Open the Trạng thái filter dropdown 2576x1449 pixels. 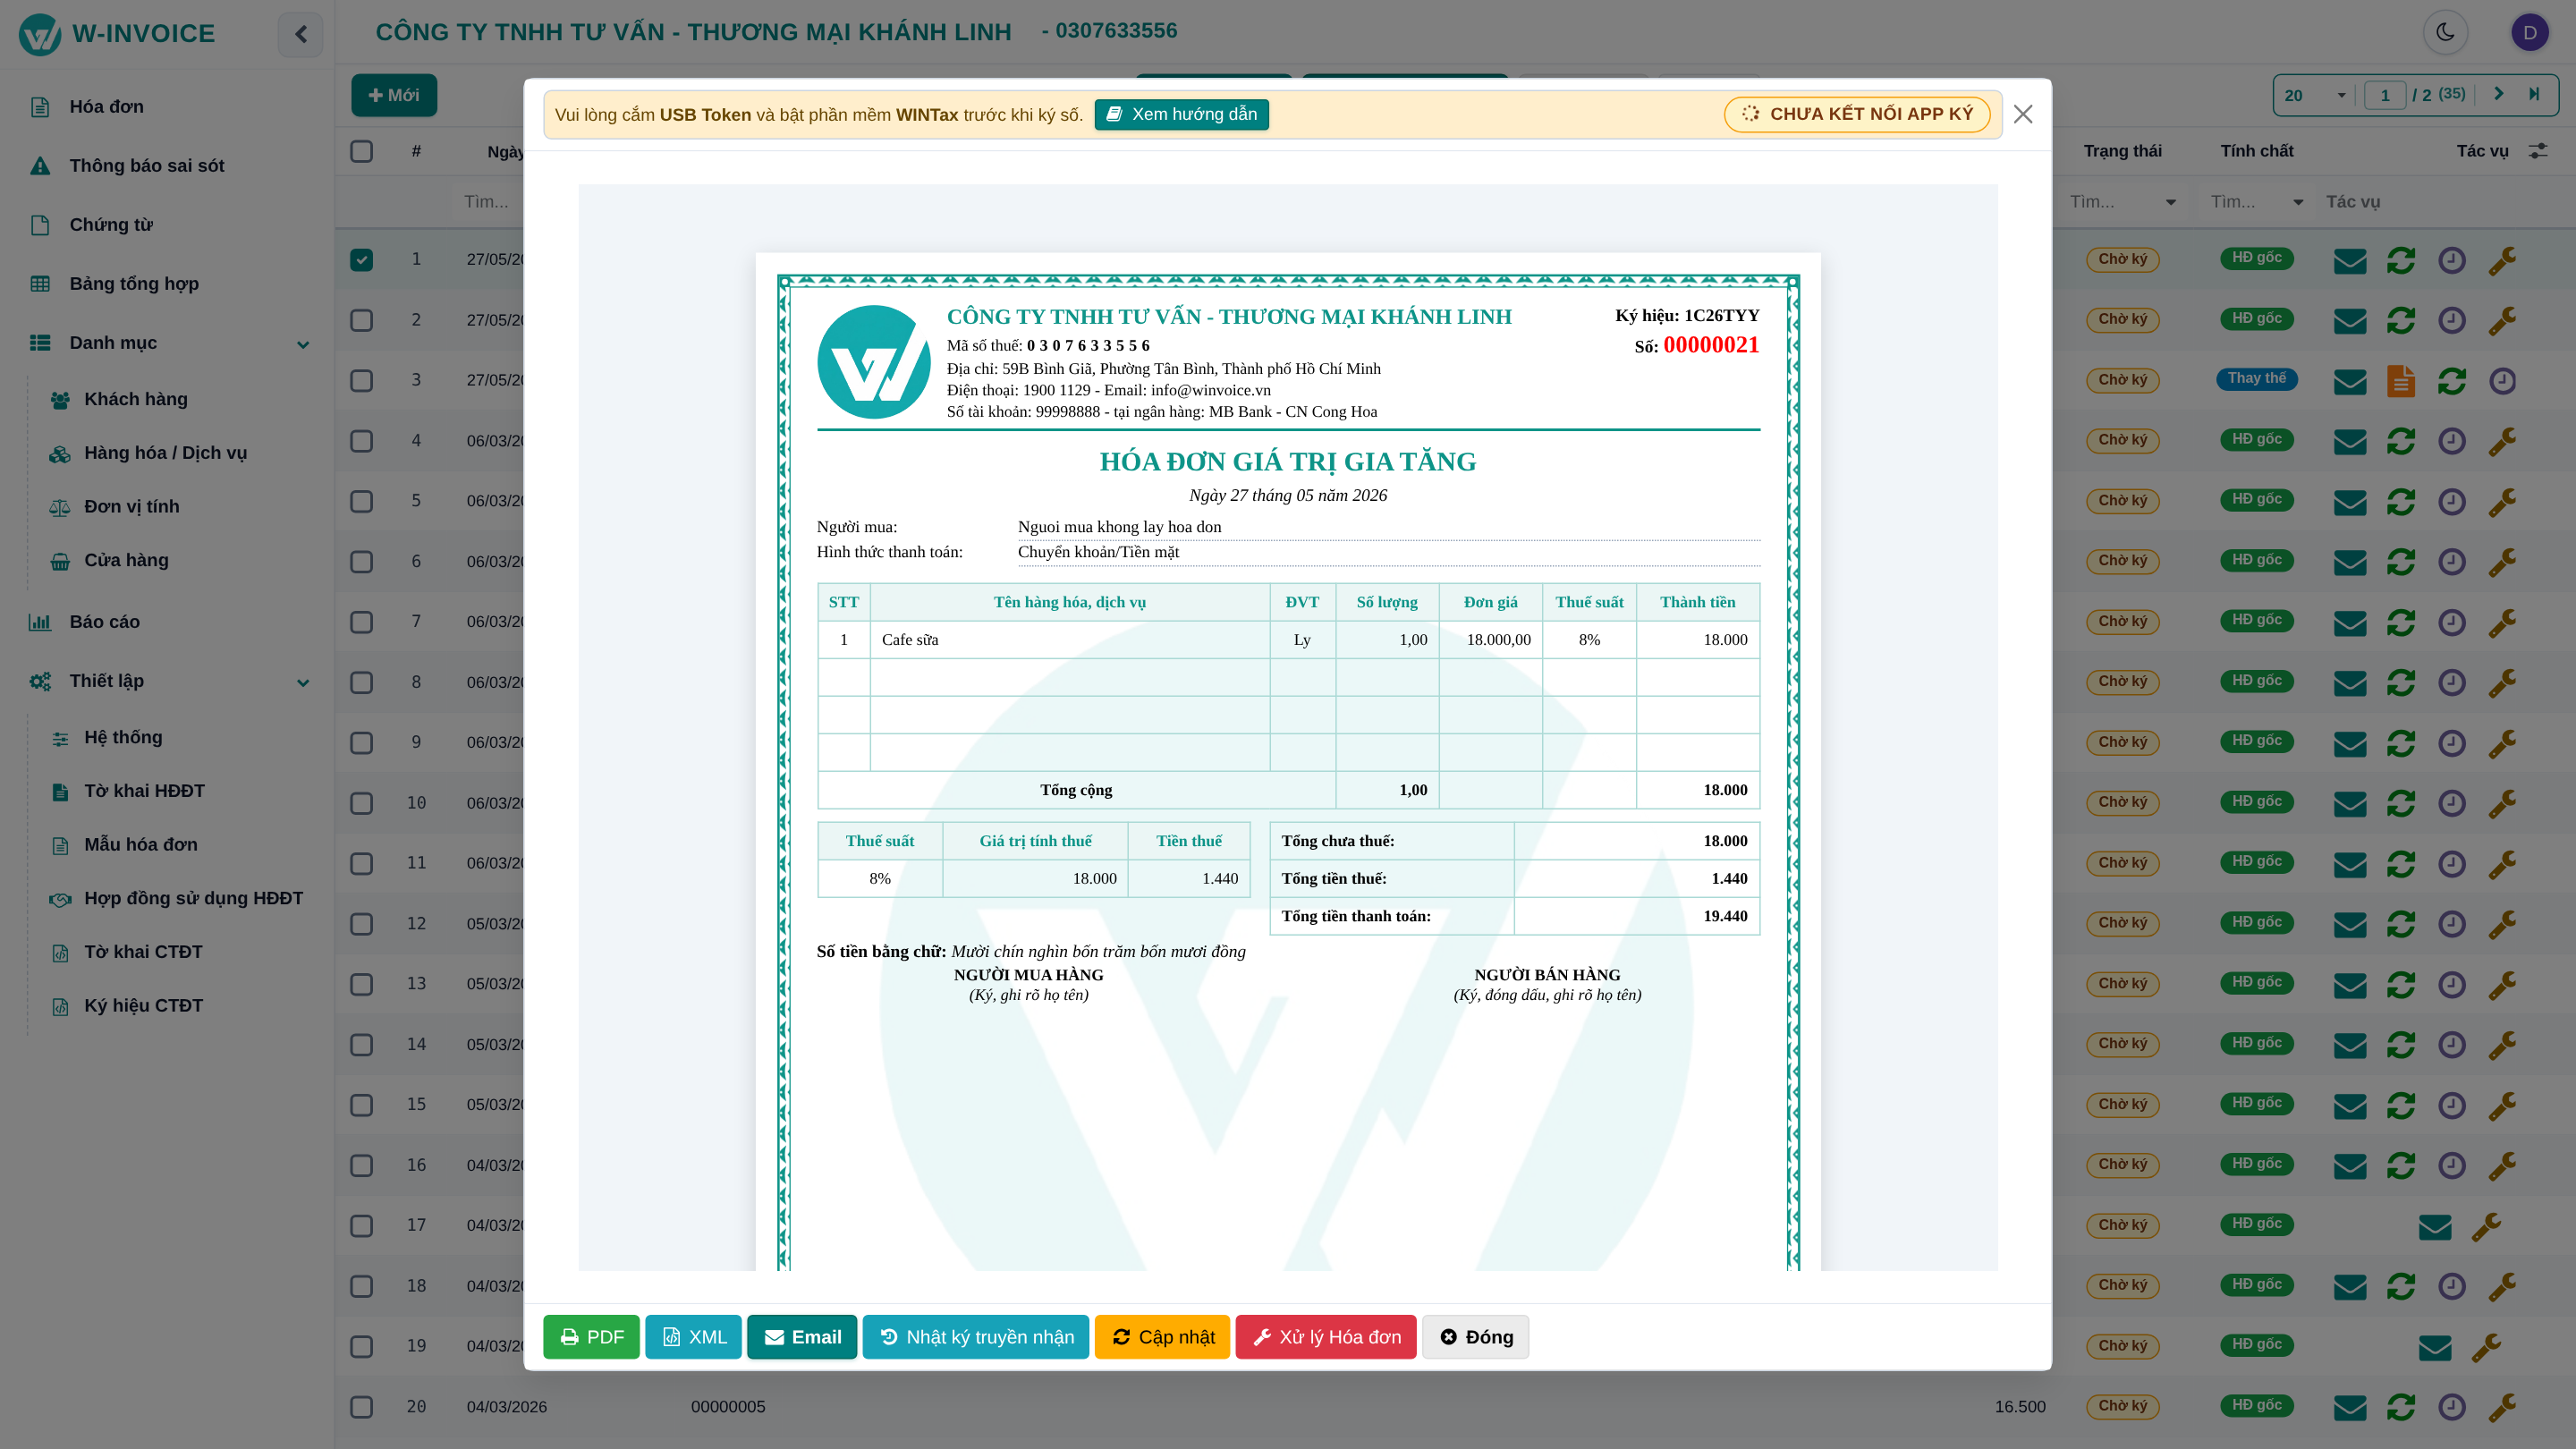tap(2123, 202)
